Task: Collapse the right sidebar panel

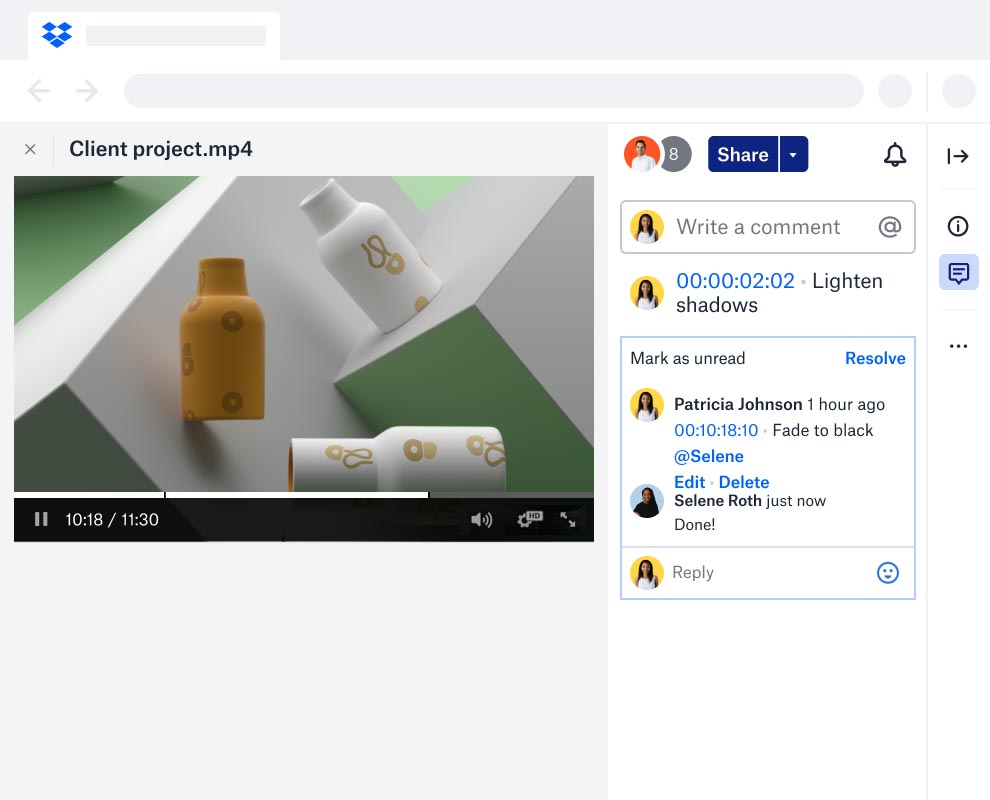Action: coord(958,156)
